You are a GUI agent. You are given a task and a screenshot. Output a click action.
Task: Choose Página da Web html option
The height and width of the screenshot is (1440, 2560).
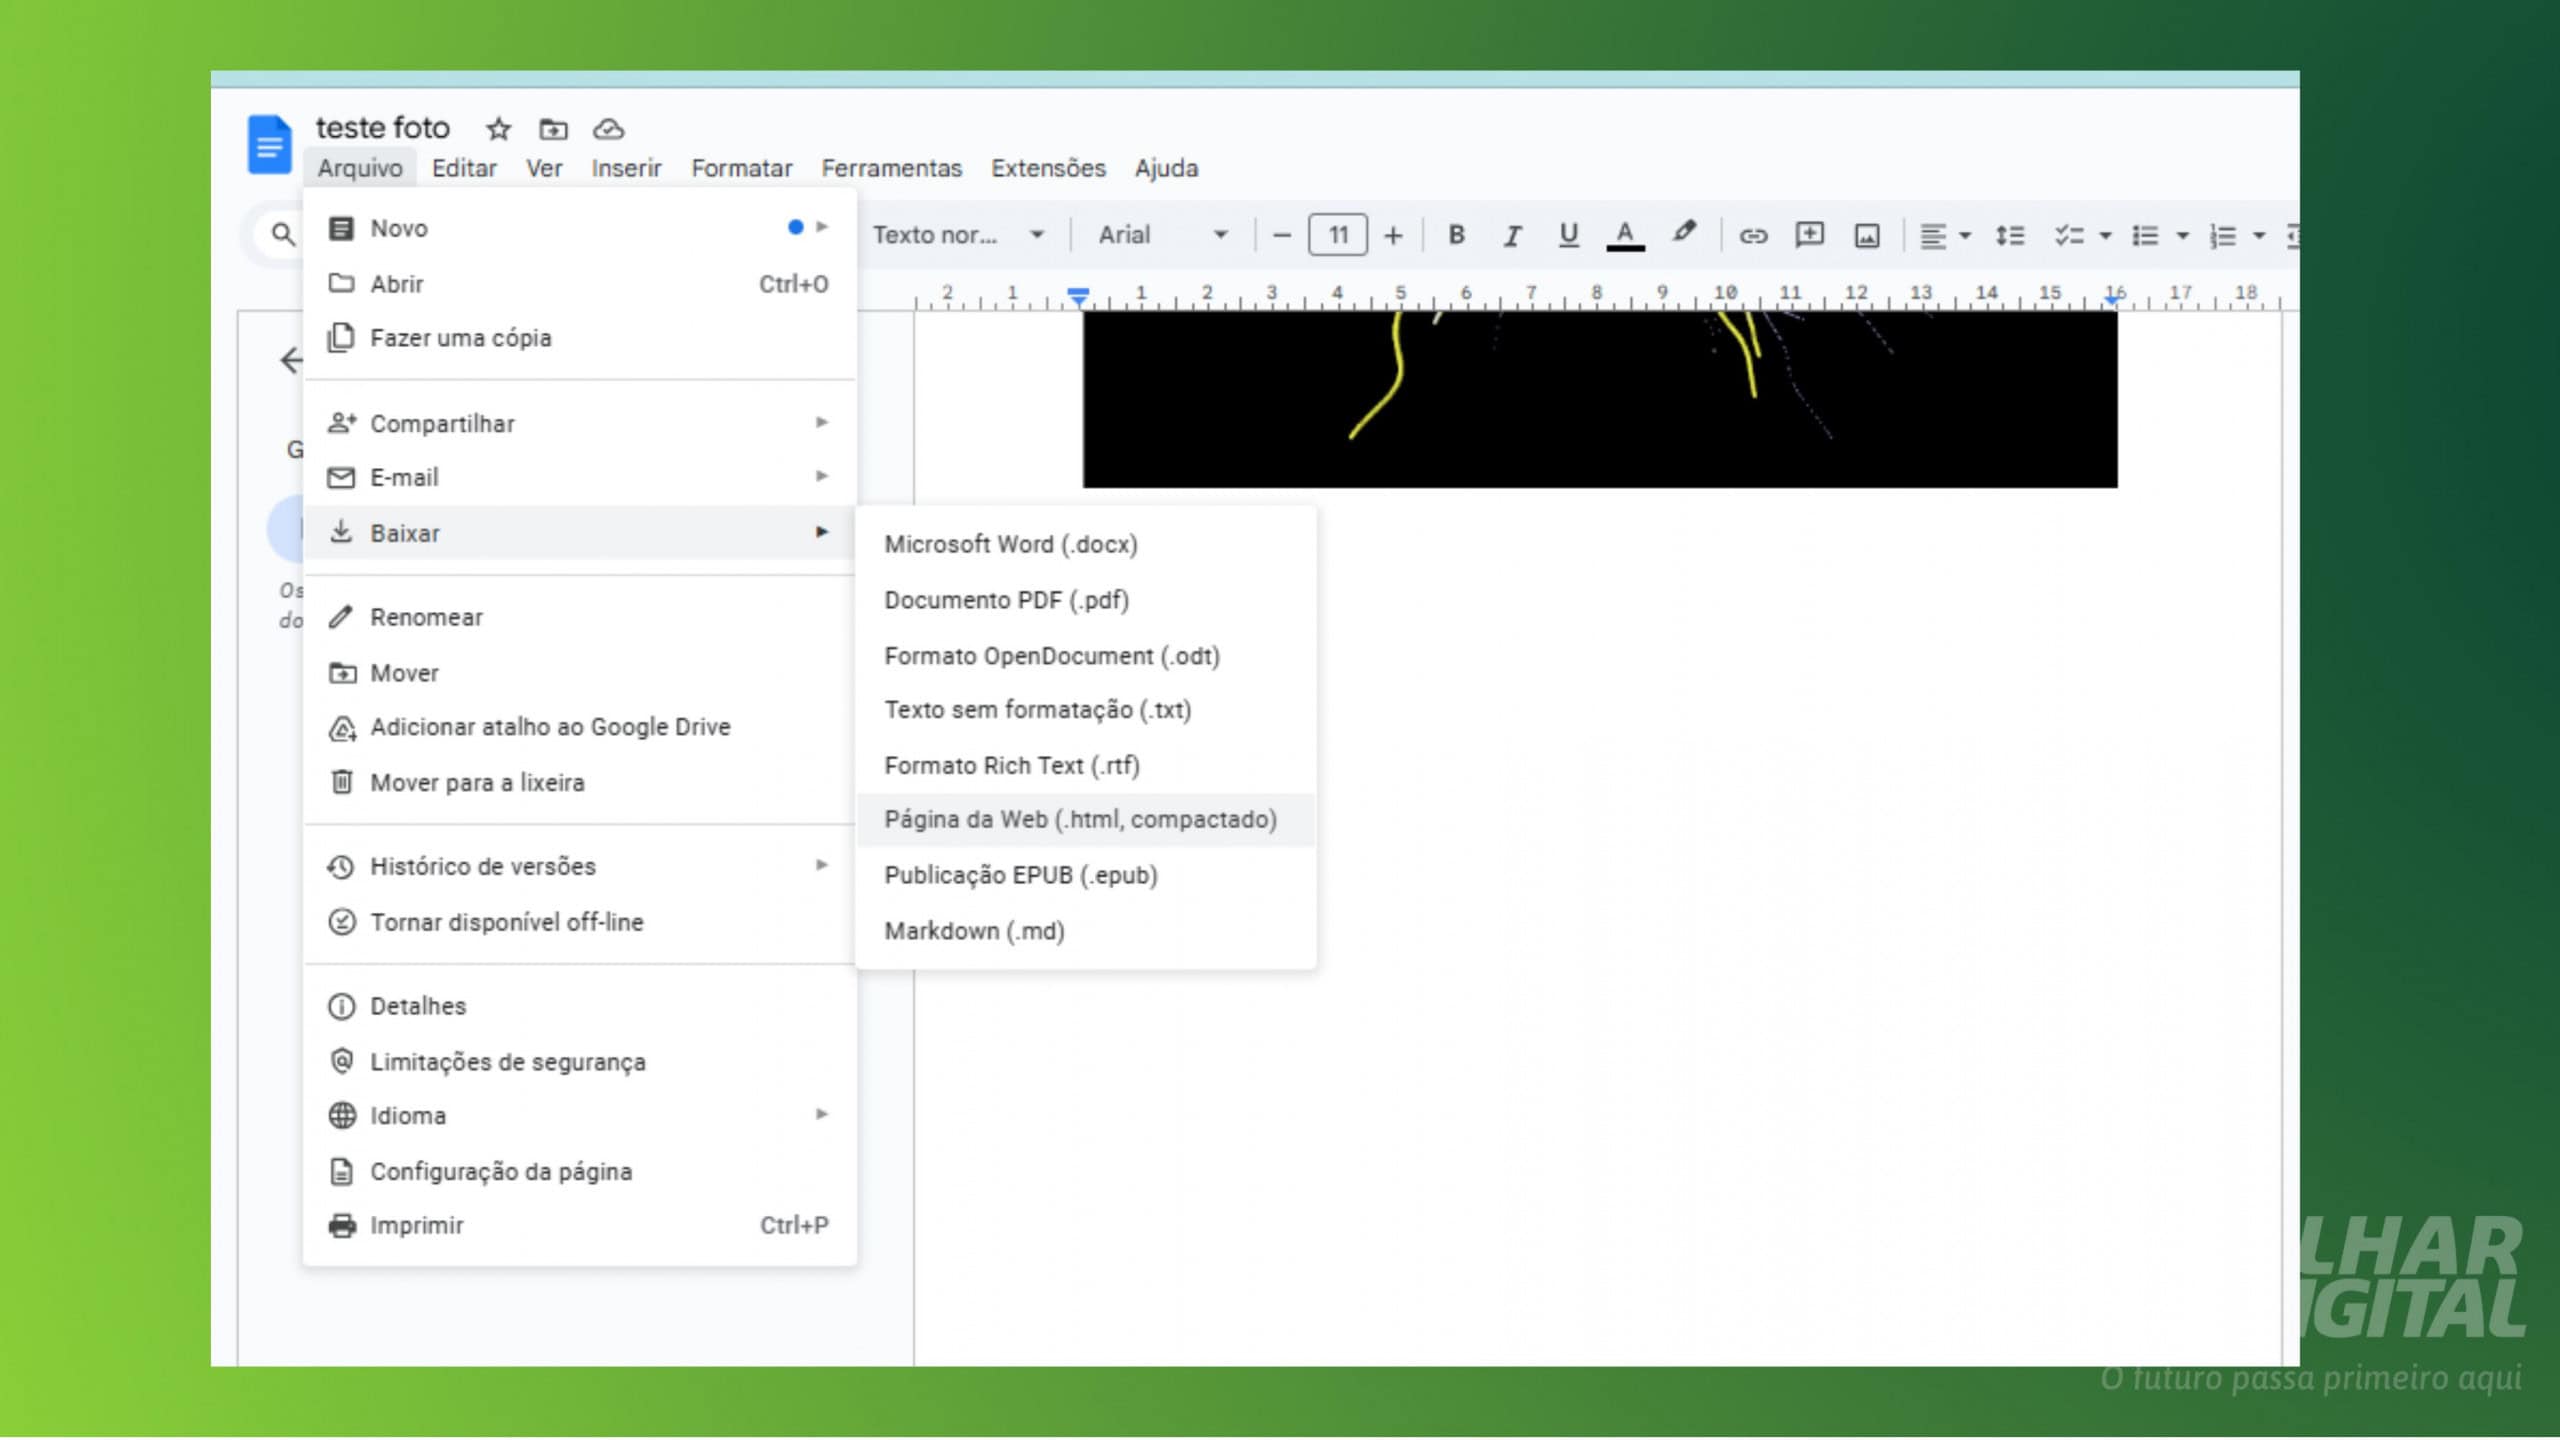(1080, 819)
